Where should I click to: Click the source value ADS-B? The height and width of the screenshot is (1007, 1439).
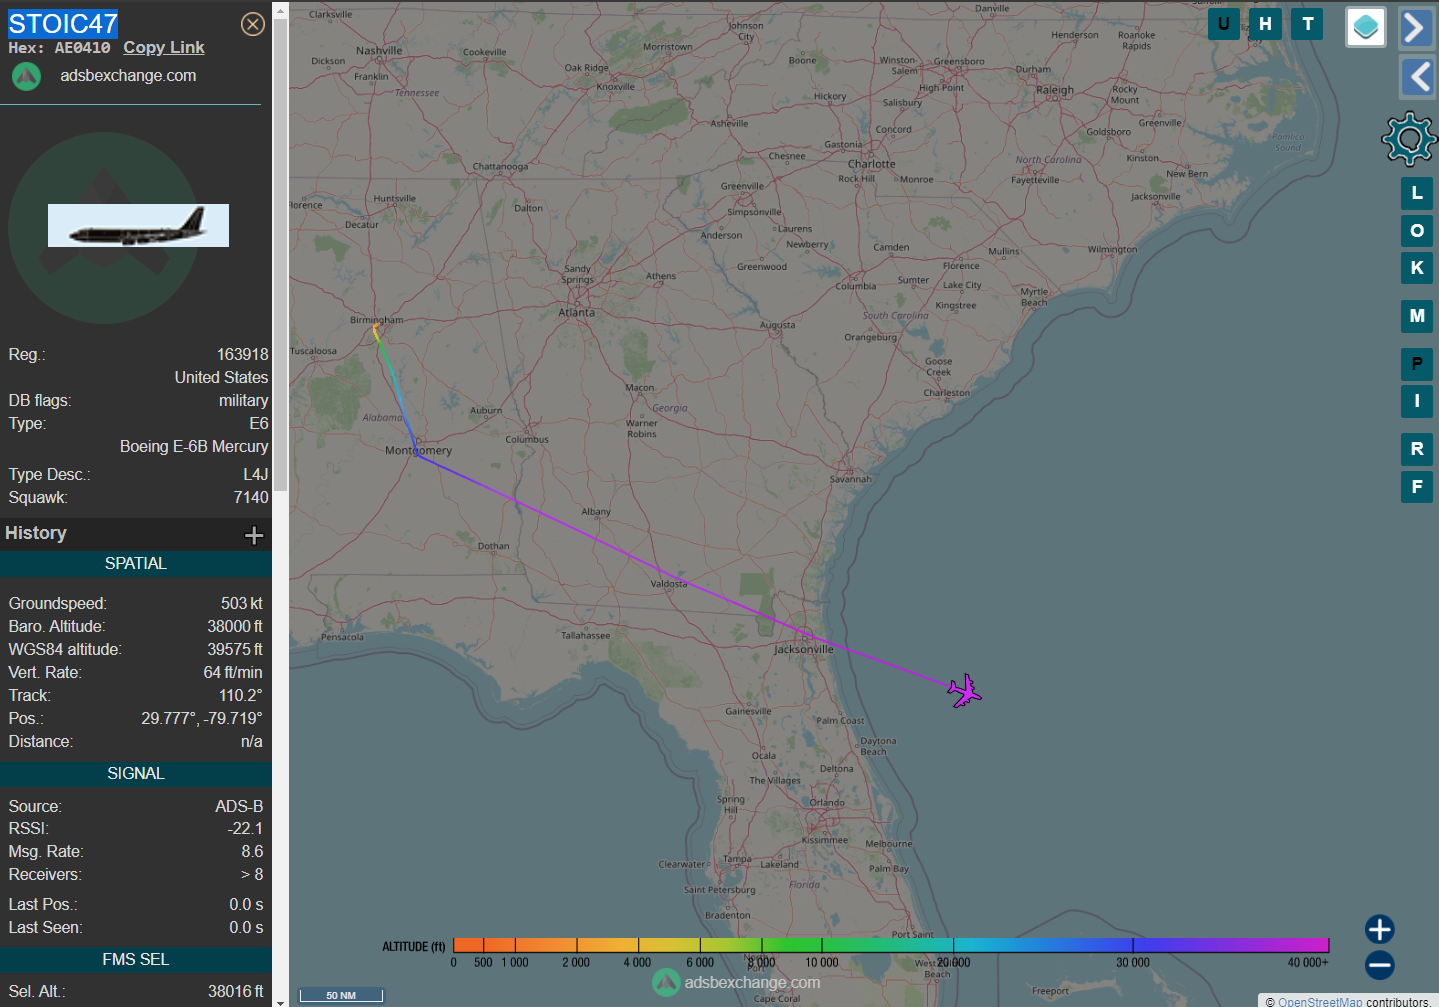pyautogui.click(x=239, y=806)
